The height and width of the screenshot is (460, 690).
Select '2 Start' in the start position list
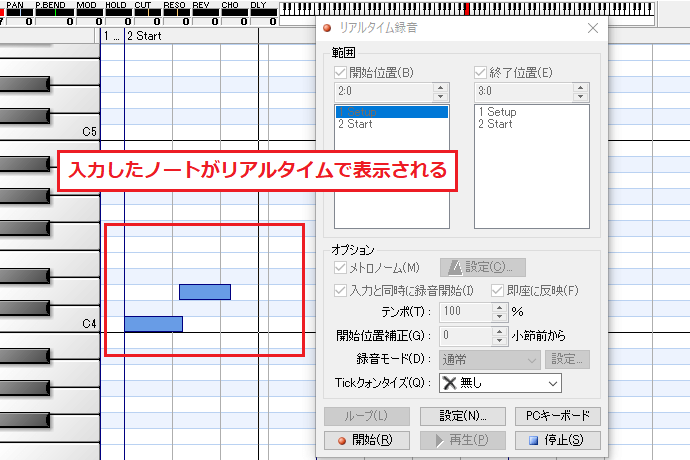(x=355, y=125)
